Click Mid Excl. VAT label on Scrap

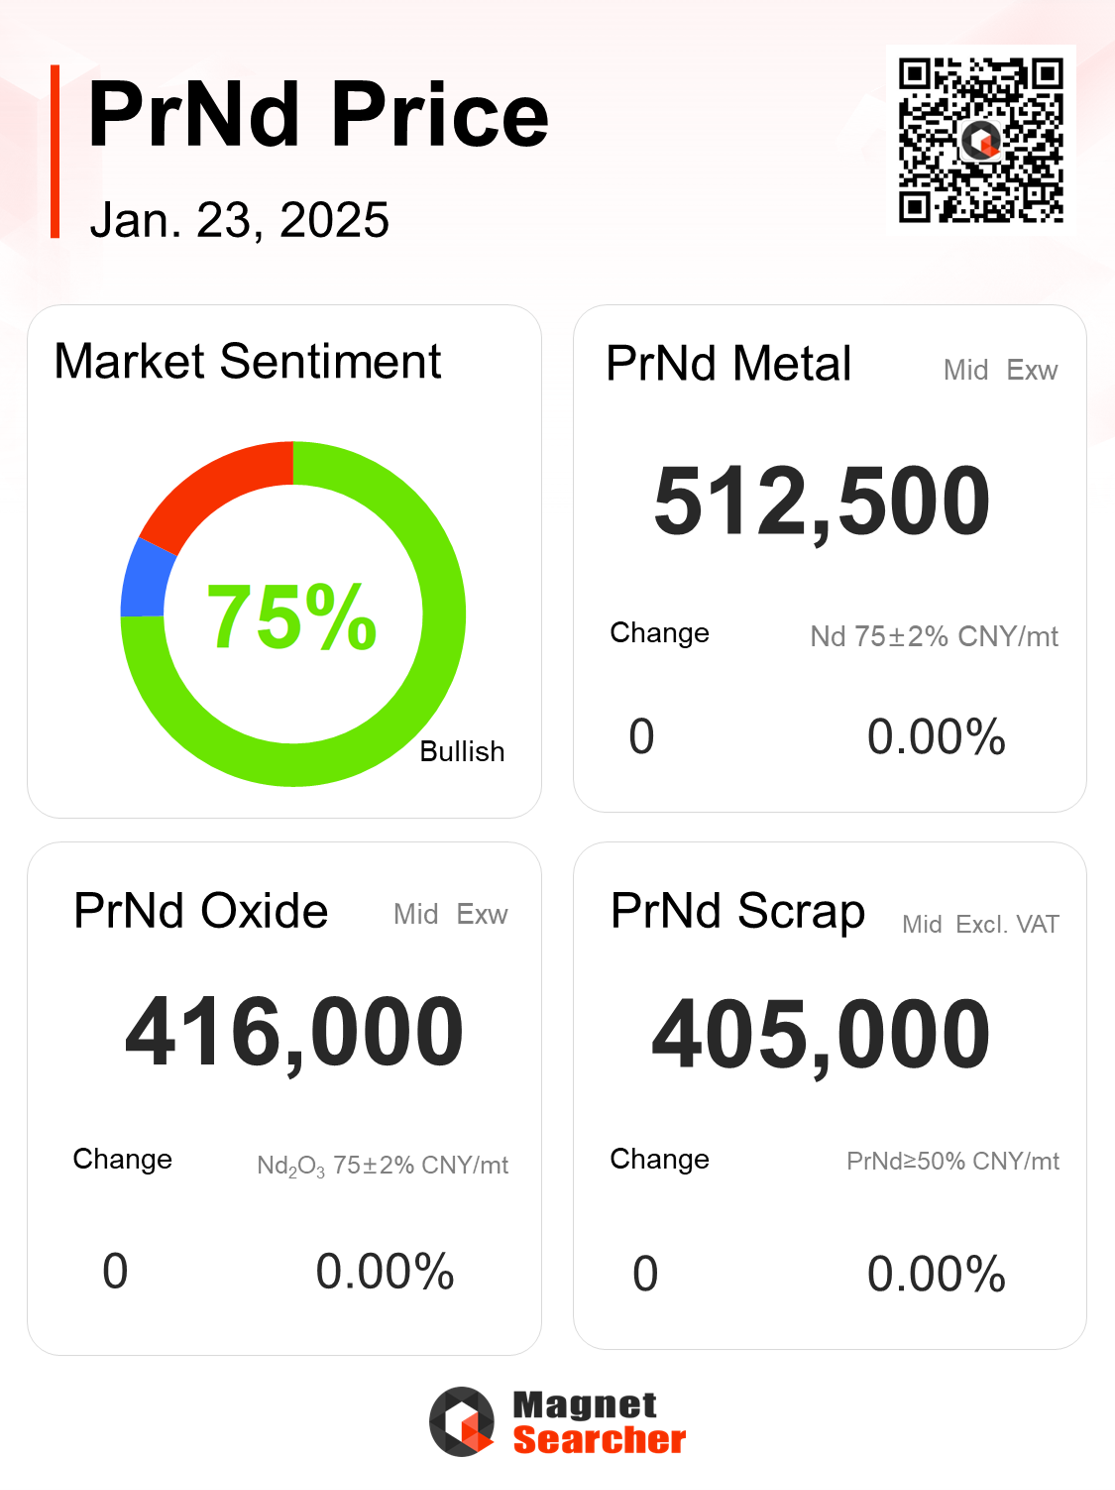(x=980, y=924)
